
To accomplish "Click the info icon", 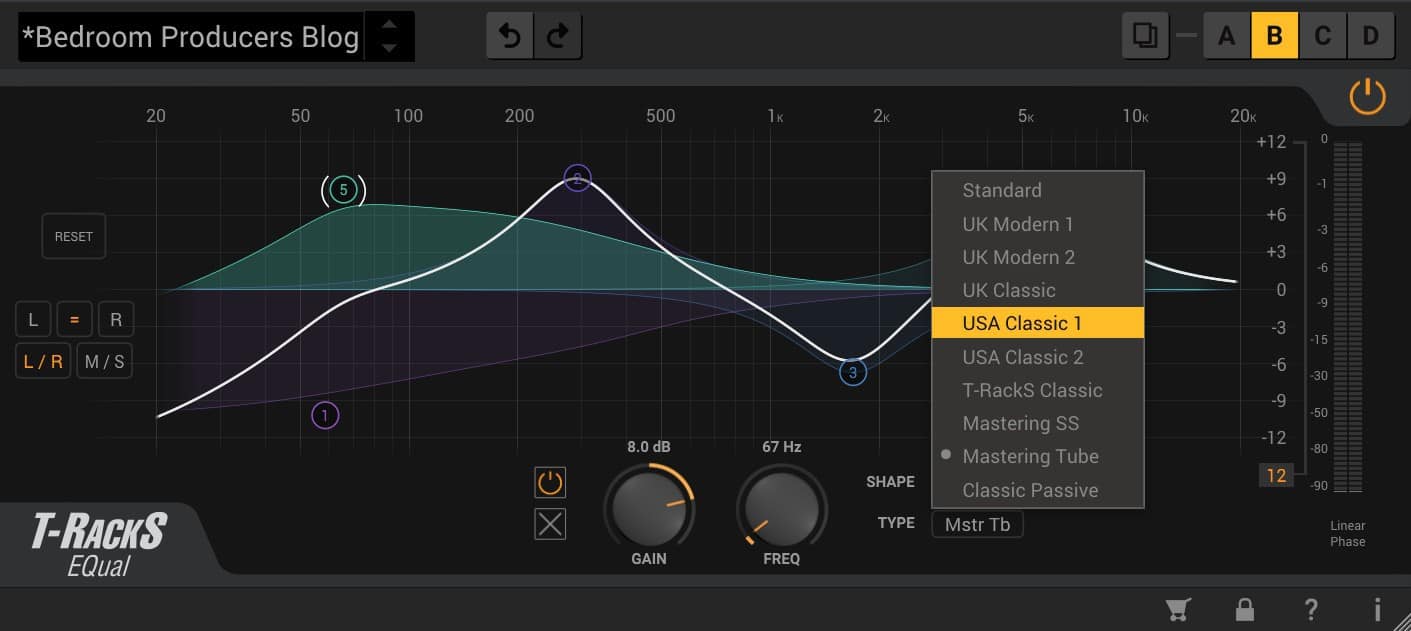I will [x=1377, y=609].
